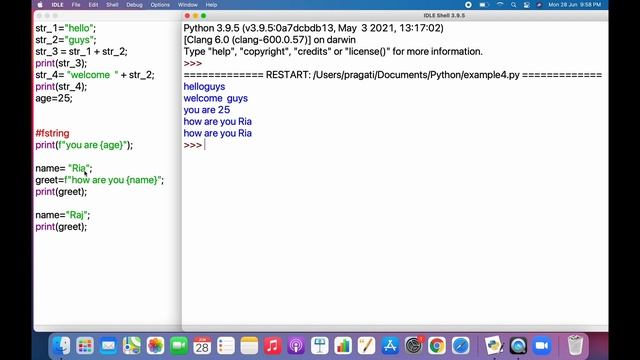The image size is (640, 360).
Task: Launch Safari from the dock
Action: [x=461, y=346]
